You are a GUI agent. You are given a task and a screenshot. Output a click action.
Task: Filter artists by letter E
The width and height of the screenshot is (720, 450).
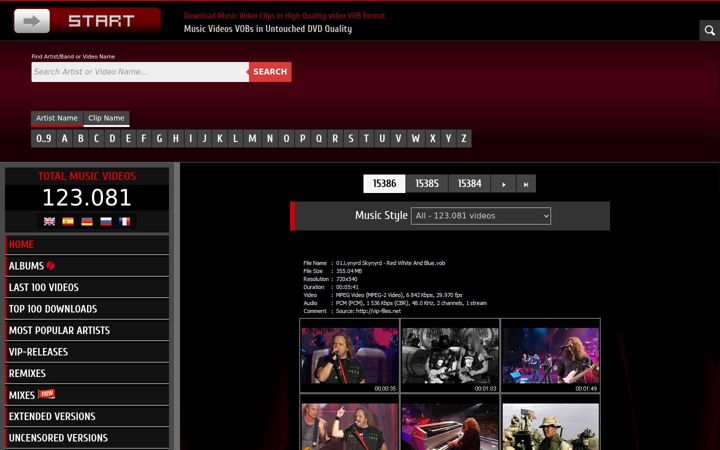pos(128,139)
